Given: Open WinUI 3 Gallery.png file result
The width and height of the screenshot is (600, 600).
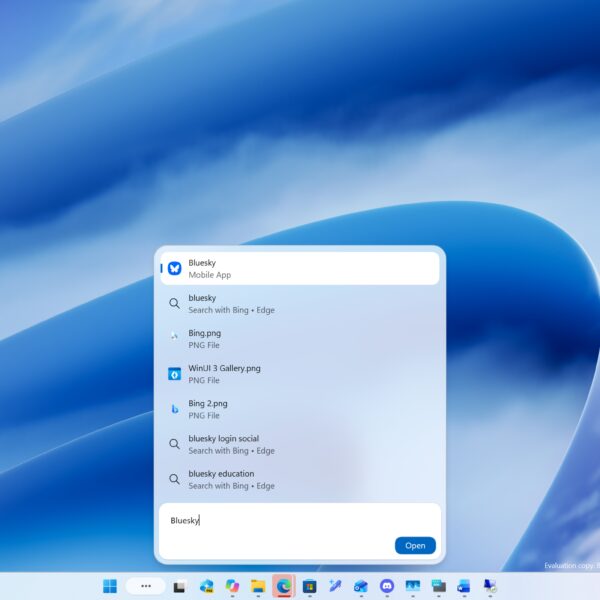Looking at the screenshot, I should 300,374.
